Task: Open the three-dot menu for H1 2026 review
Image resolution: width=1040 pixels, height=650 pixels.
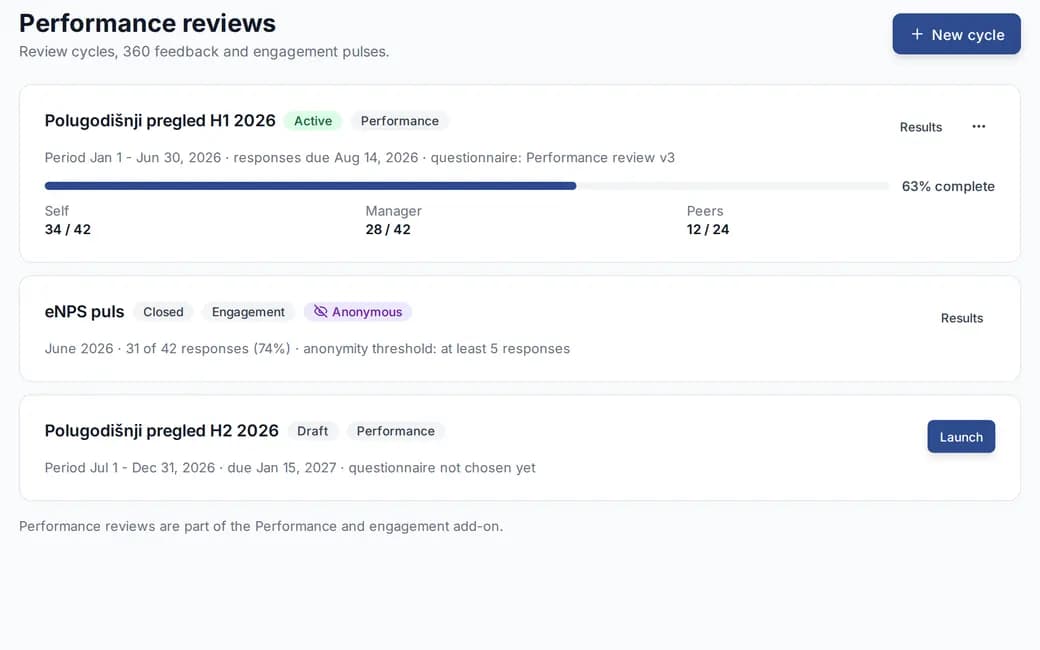Action: click(978, 127)
